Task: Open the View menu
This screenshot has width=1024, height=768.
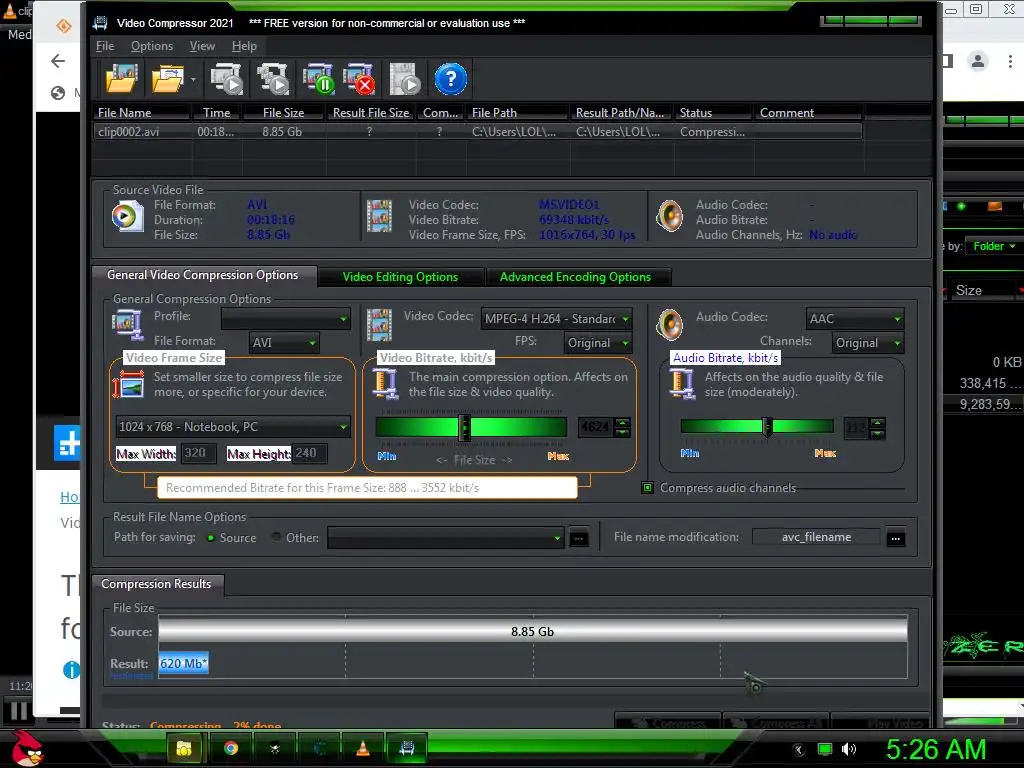Action: point(202,46)
